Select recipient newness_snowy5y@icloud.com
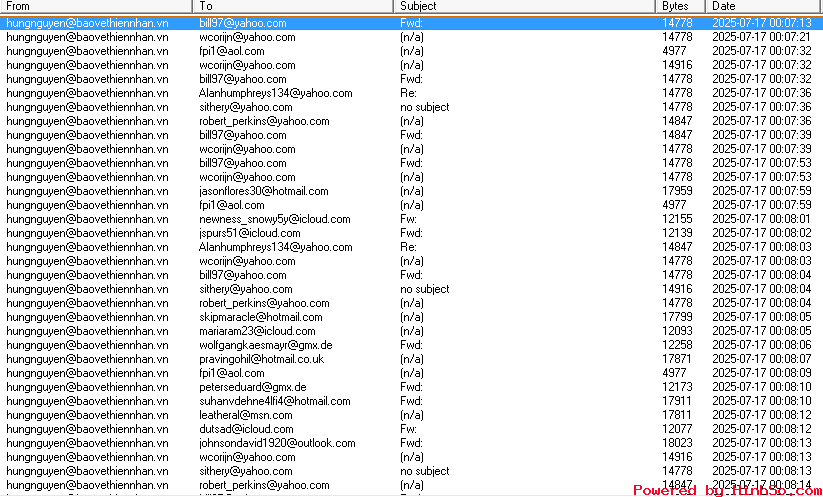The width and height of the screenshot is (823, 497). coord(275,219)
